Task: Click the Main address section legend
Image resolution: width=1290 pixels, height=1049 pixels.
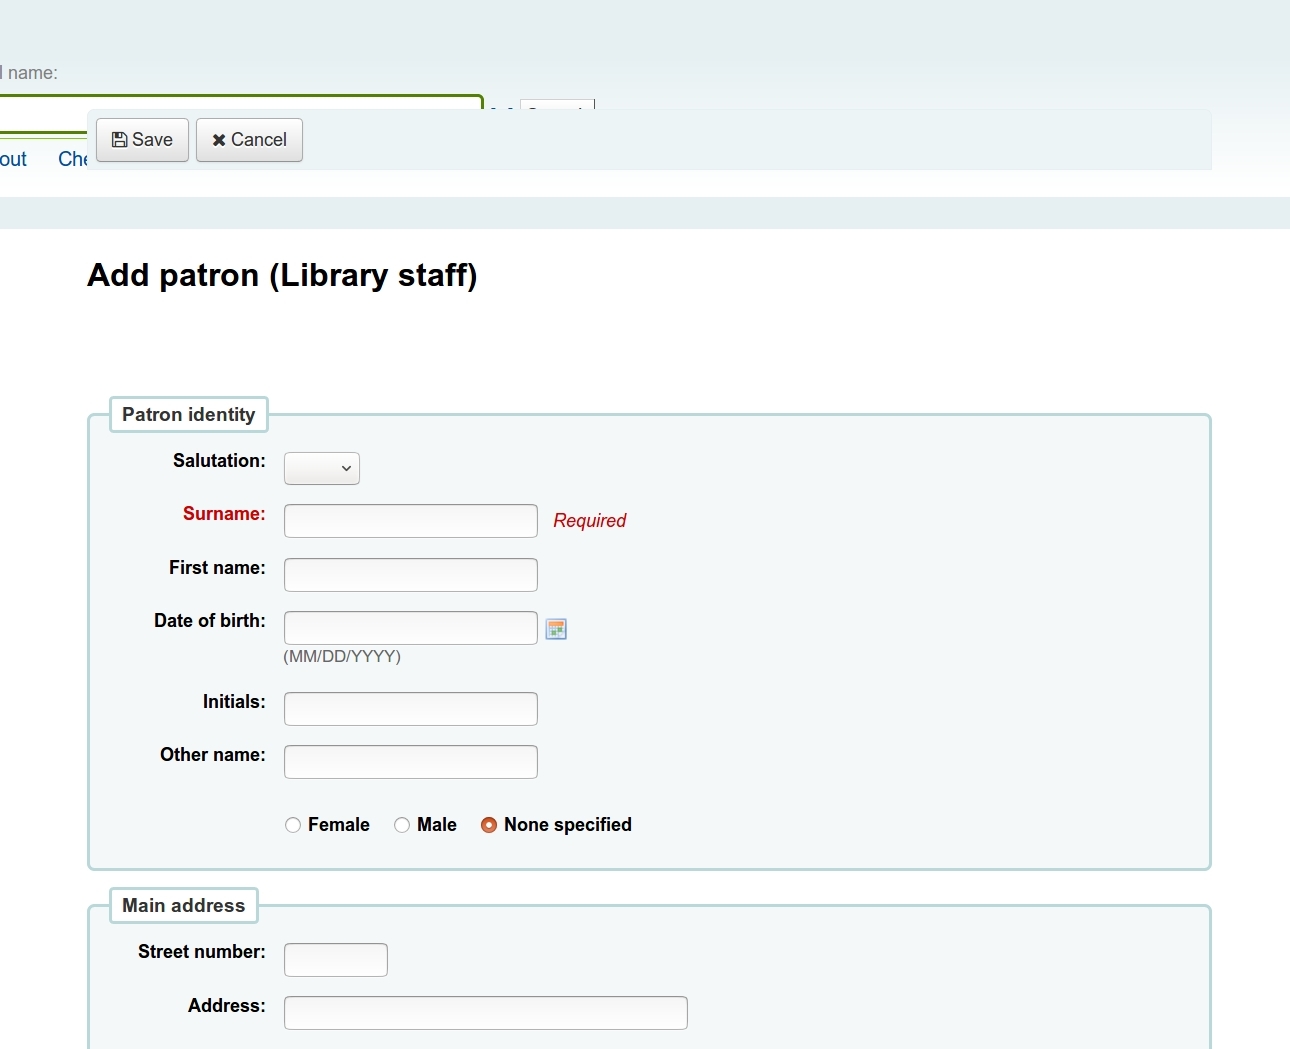Action: coord(183,906)
